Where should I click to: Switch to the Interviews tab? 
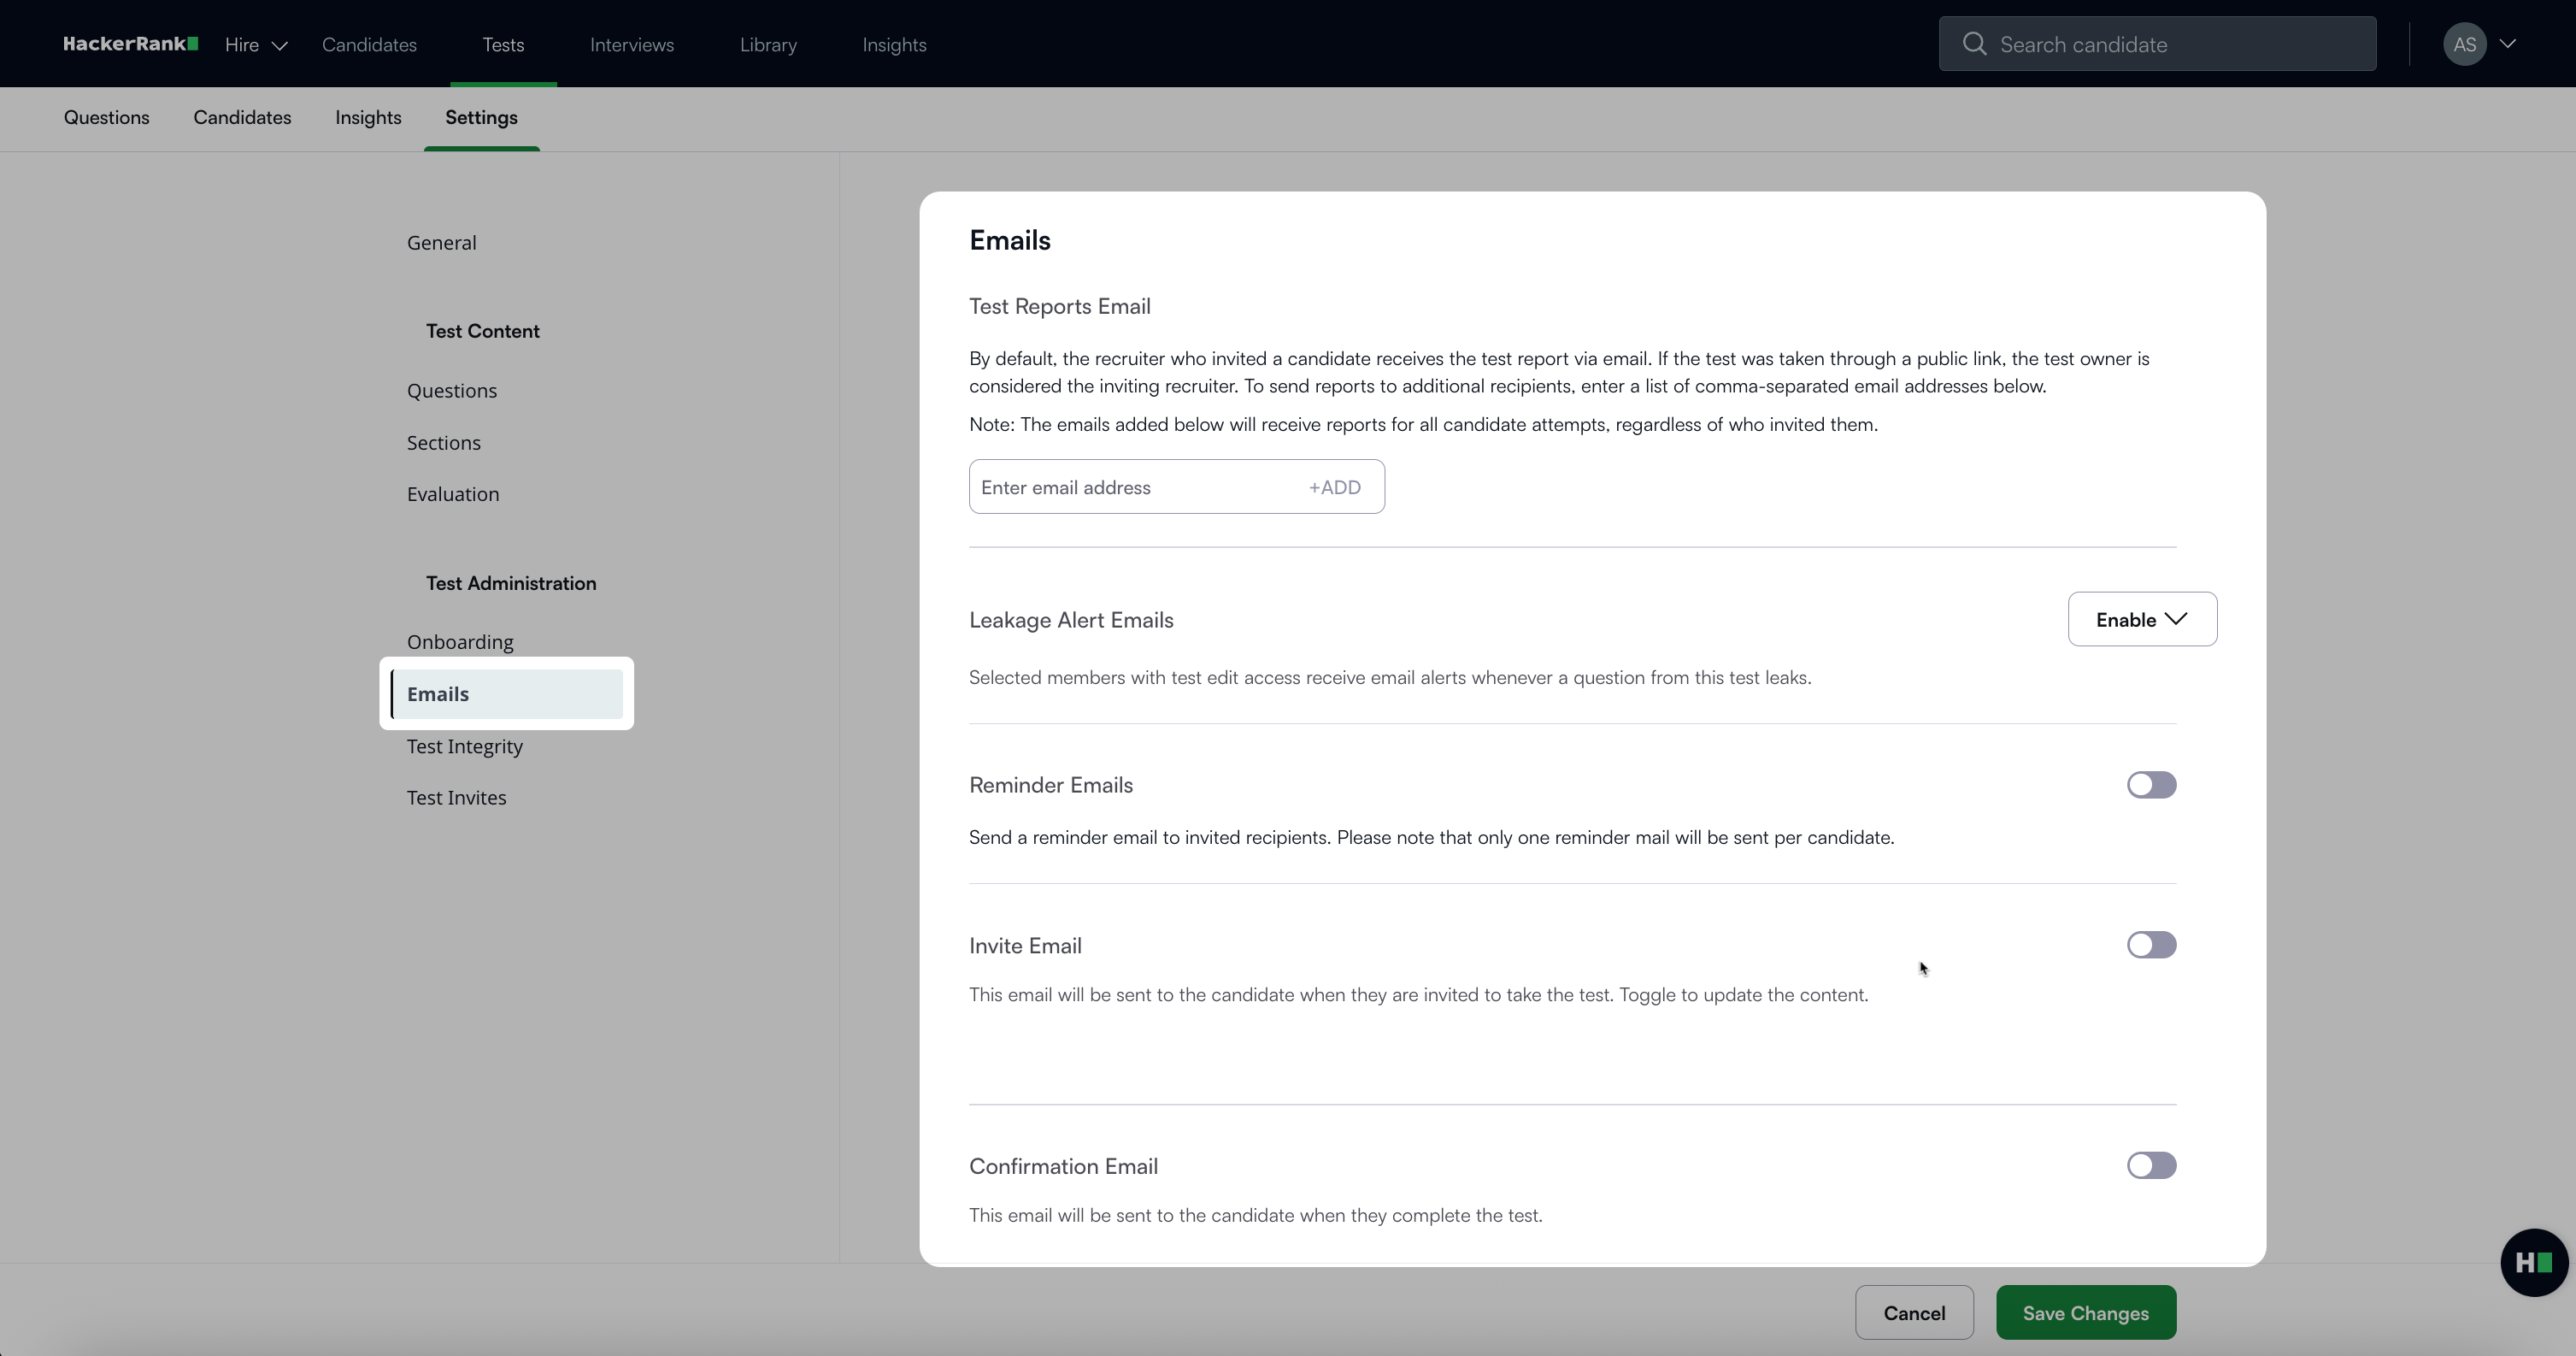point(631,45)
